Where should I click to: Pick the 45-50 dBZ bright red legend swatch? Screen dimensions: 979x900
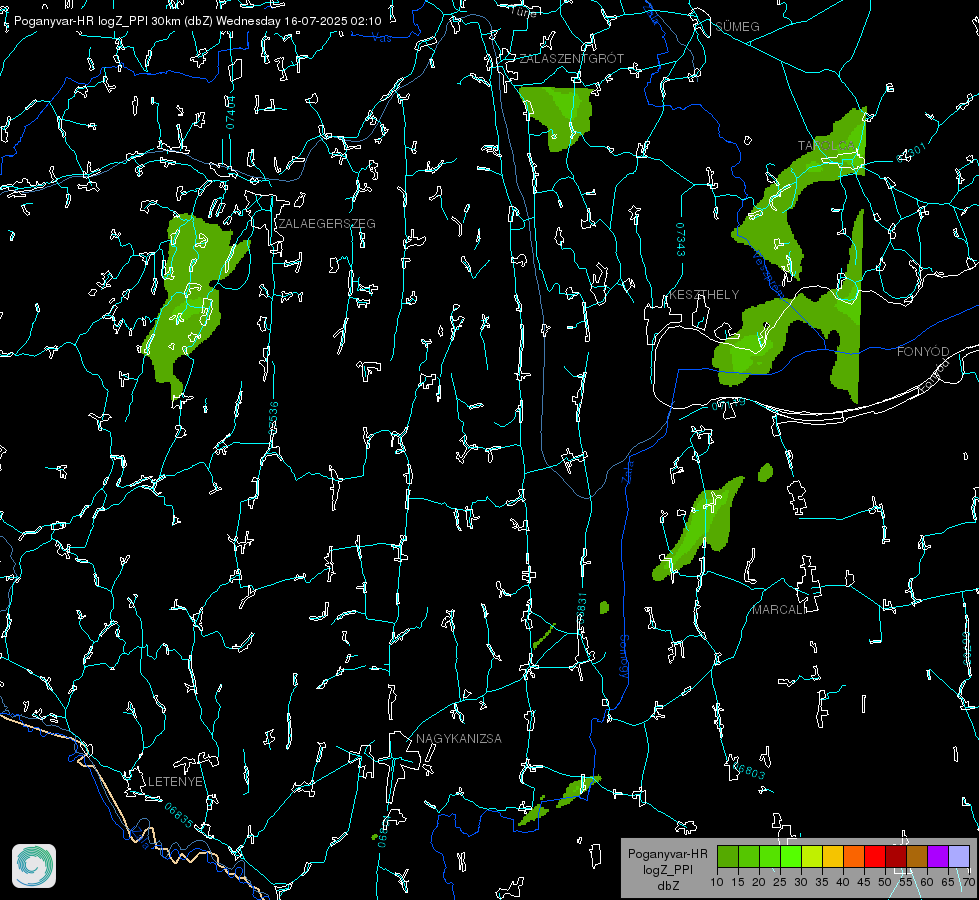(x=875, y=856)
